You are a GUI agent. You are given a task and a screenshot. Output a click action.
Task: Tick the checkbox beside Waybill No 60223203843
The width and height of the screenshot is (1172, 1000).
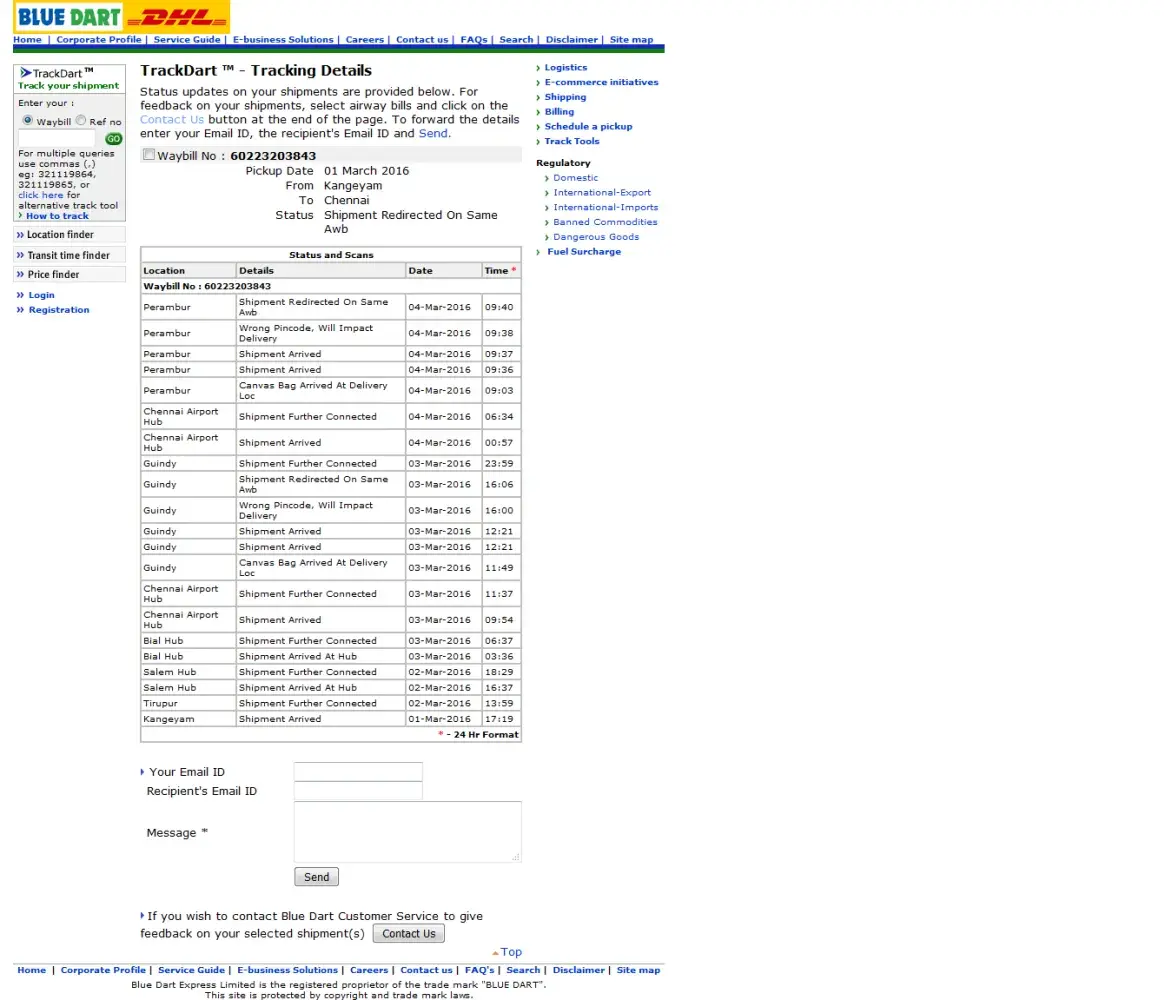(x=149, y=155)
